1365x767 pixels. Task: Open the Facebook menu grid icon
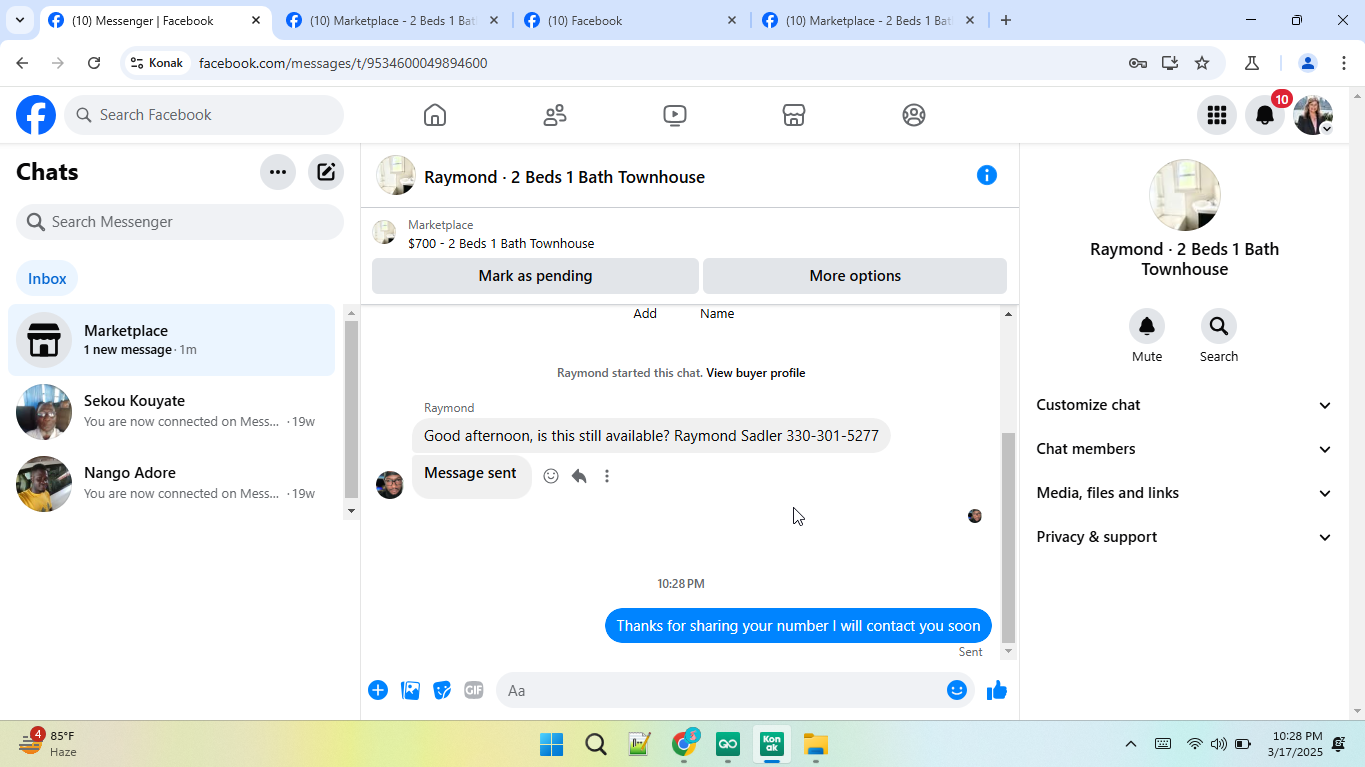pos(1217,115)
